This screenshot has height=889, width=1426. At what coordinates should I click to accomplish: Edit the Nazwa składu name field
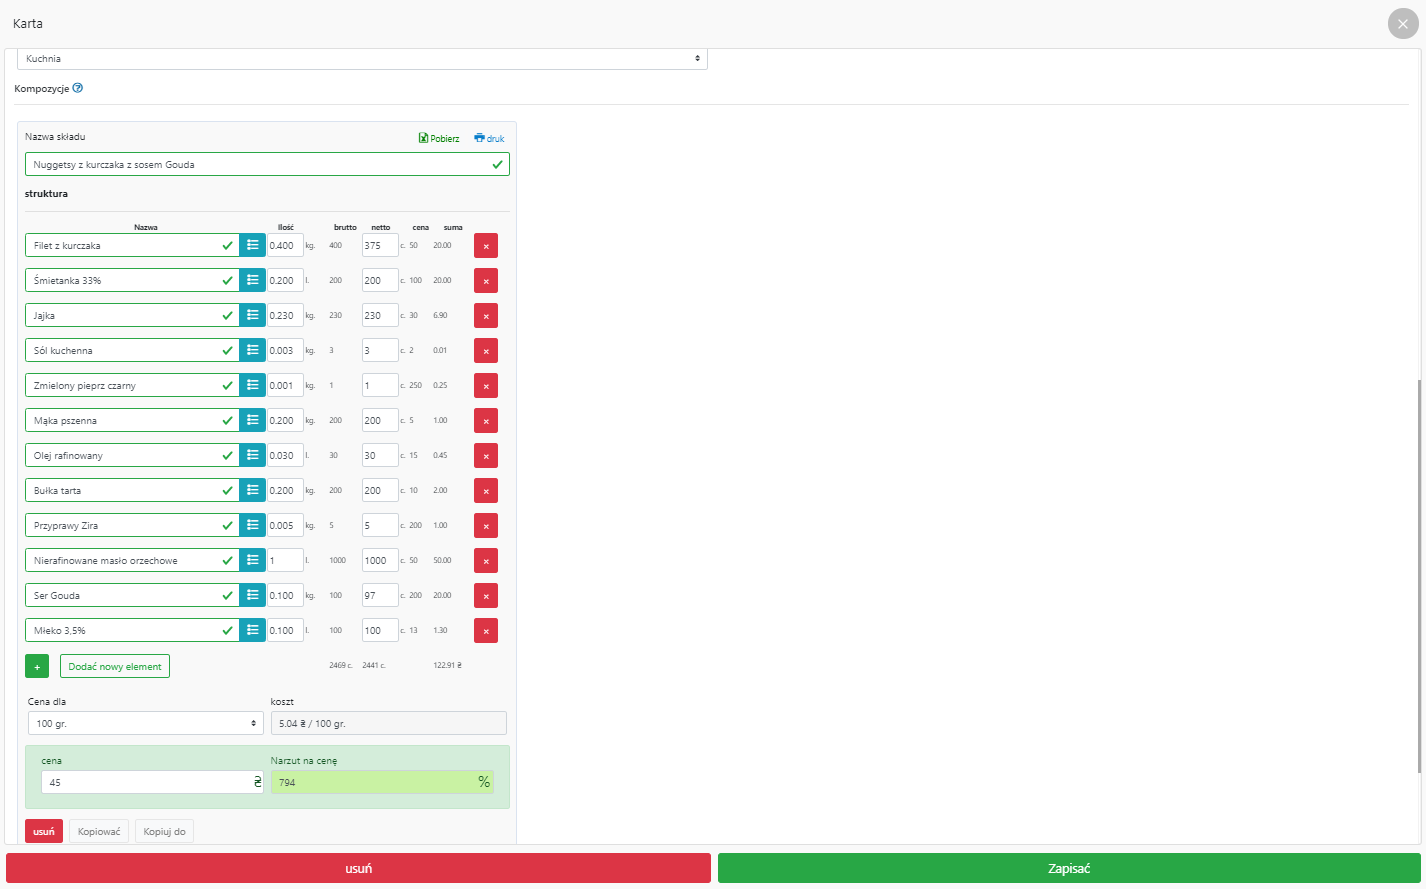pos(260,164)
